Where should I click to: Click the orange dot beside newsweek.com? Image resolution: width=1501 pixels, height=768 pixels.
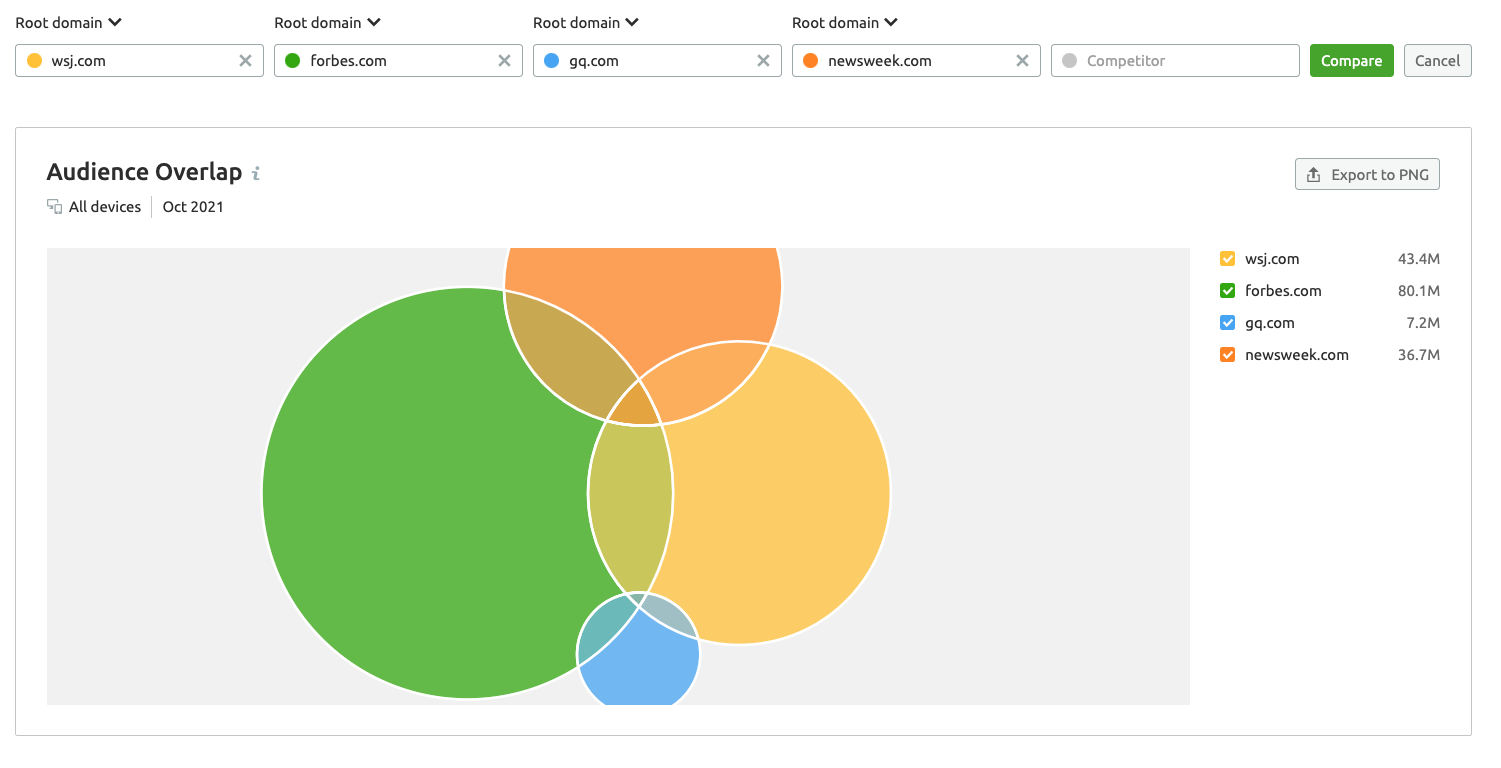[811, 61]
